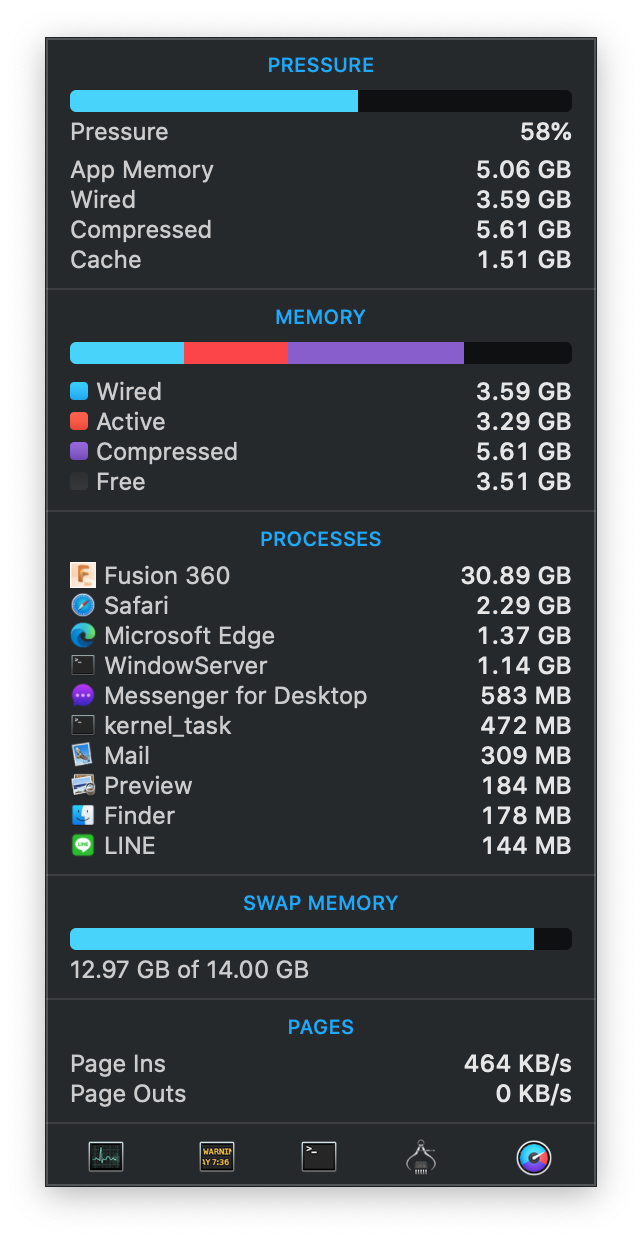Click the purple Compressed legend swatch
The width and height of the screenshot is (642, 1240).
(79, 452)
